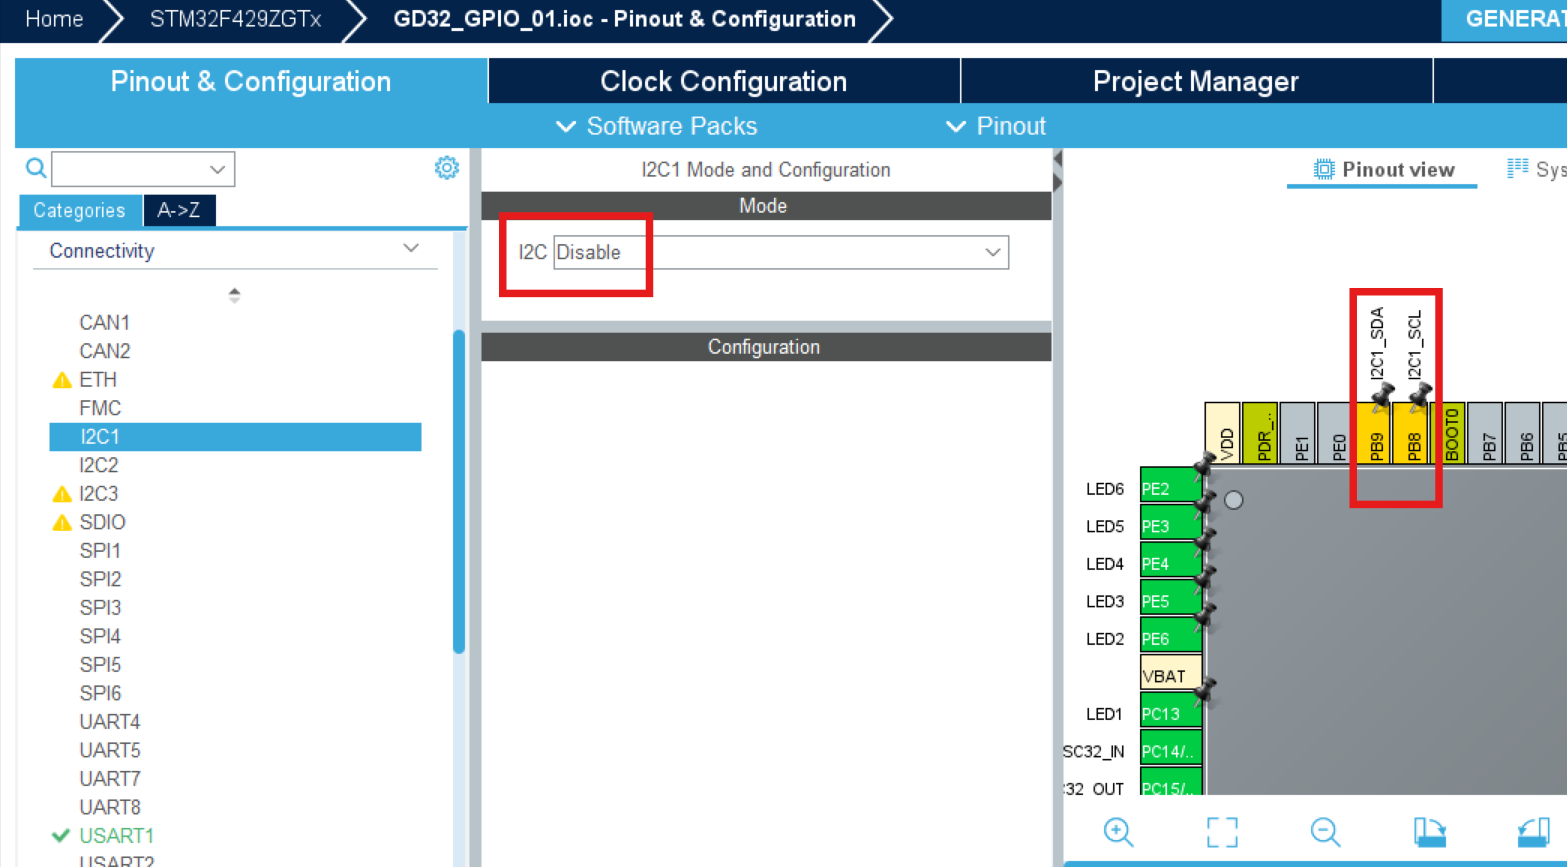Click the I2C3 warning triangle icon
Image resolution: width=1567 pixels, height=867 pixels.
62,494
